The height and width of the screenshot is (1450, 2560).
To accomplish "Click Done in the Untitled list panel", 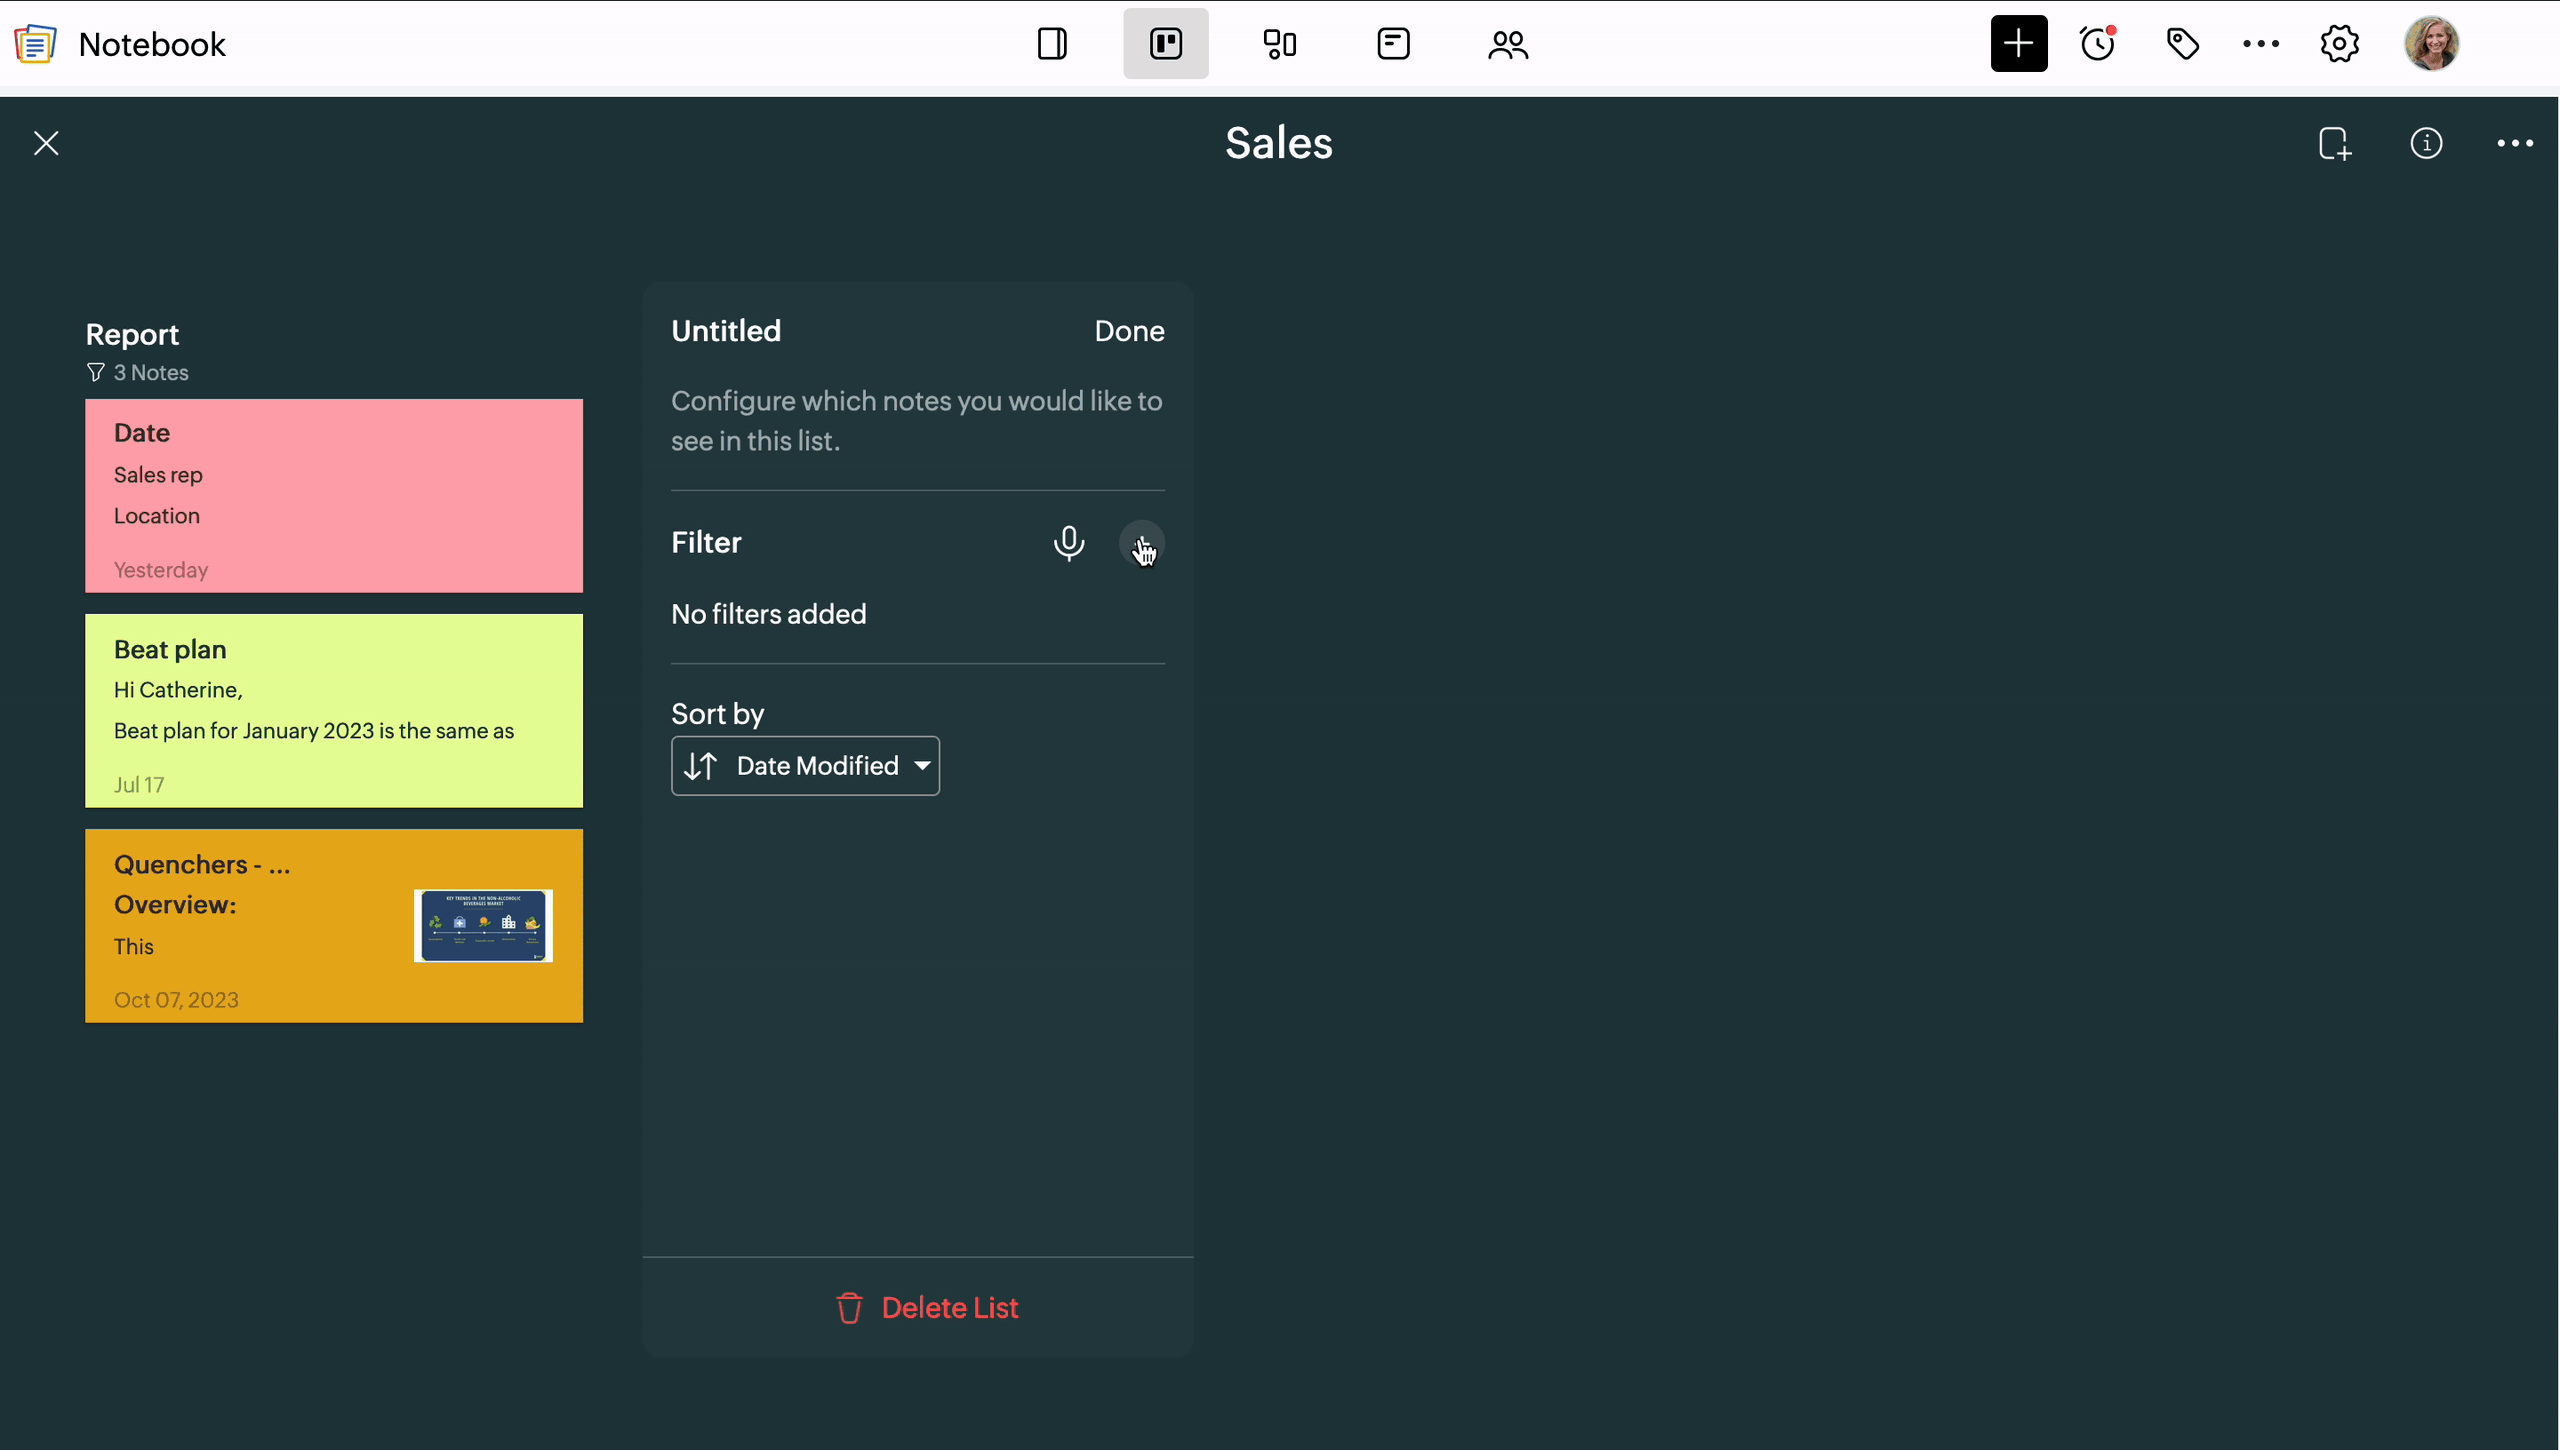I will (1128, 331).
